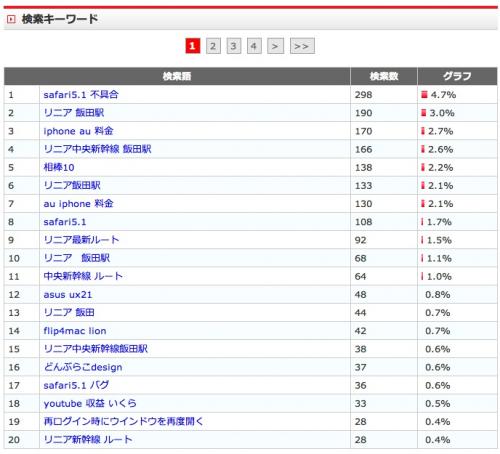Select the current page 1 button

(x=192, y=46)
